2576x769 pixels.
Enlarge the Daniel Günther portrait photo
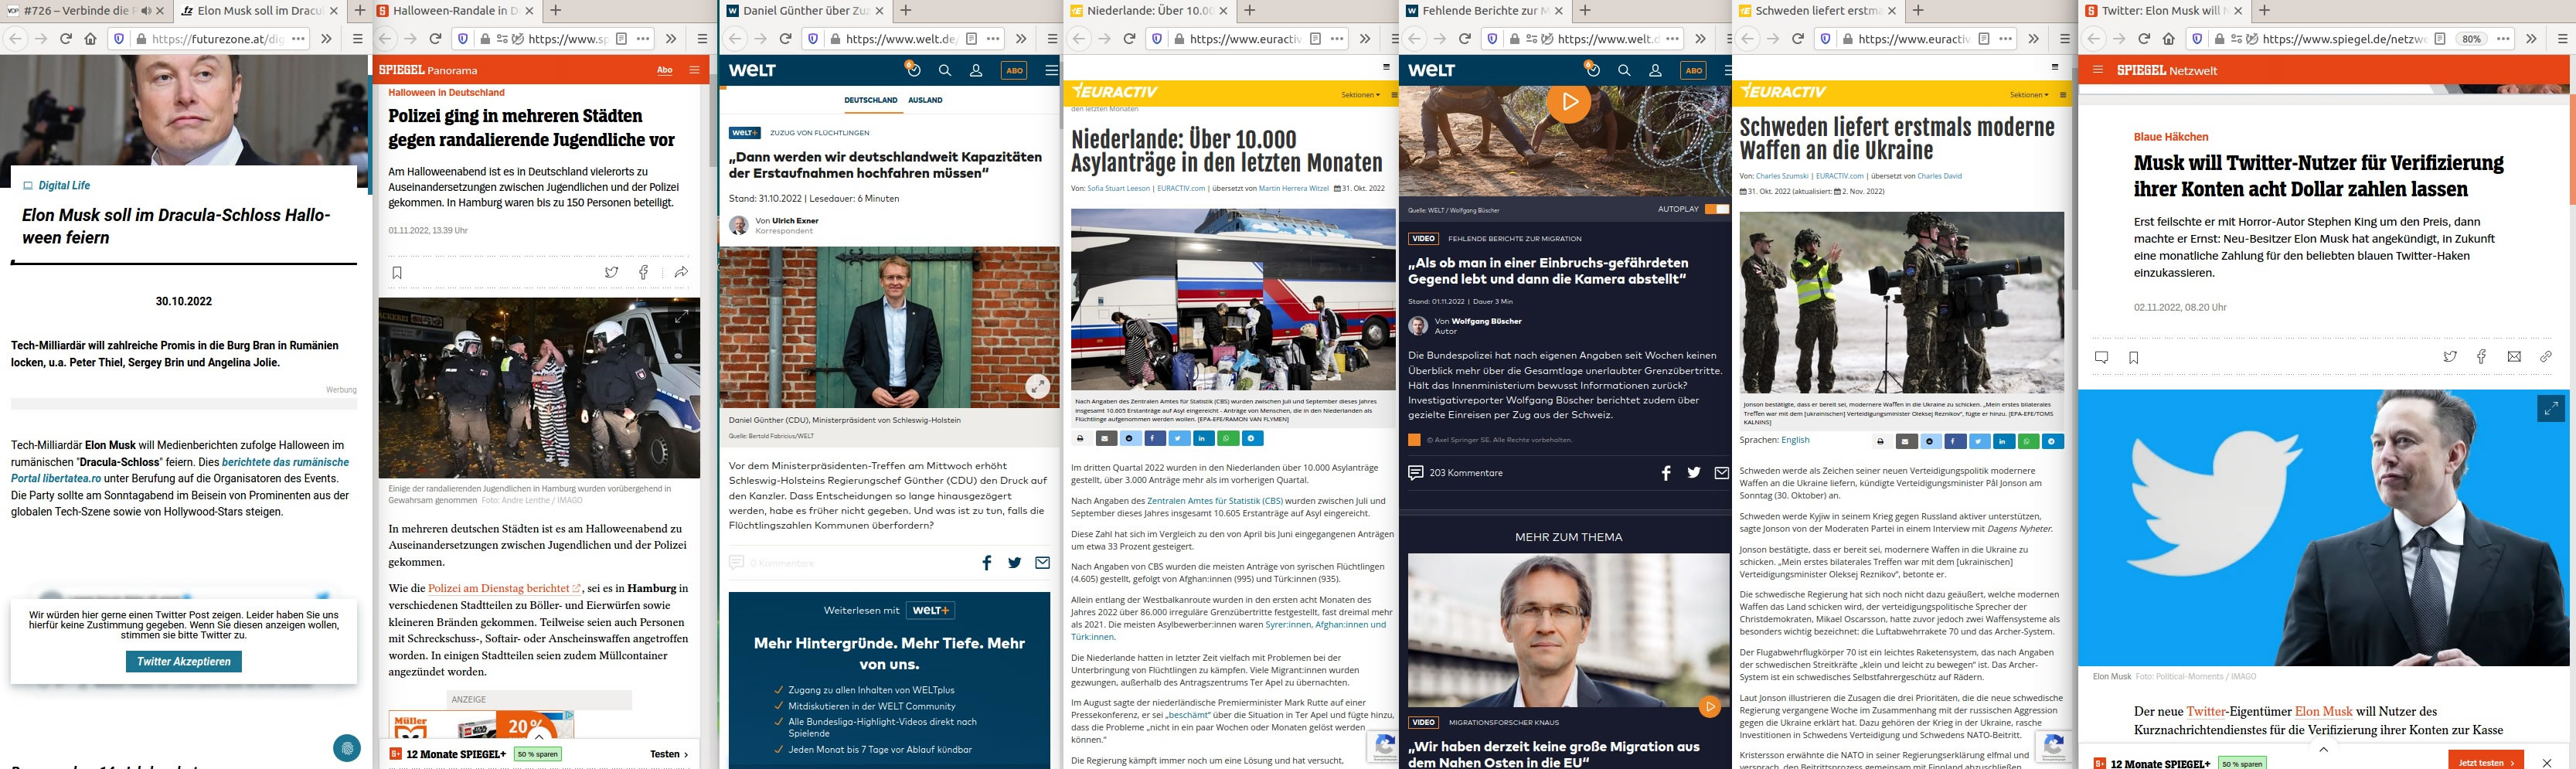[x=1038, y=386]
